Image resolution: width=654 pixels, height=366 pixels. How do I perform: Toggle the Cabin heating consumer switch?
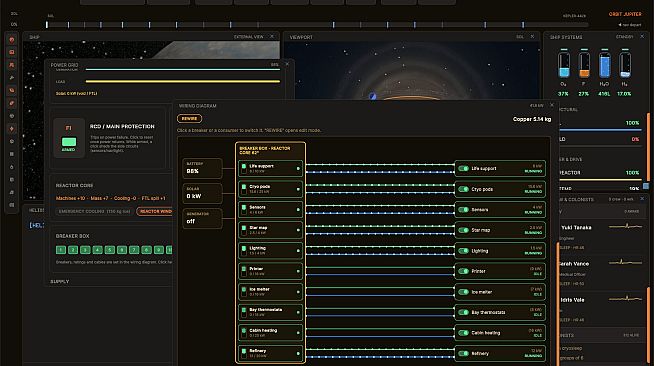(x=463, y=333)
